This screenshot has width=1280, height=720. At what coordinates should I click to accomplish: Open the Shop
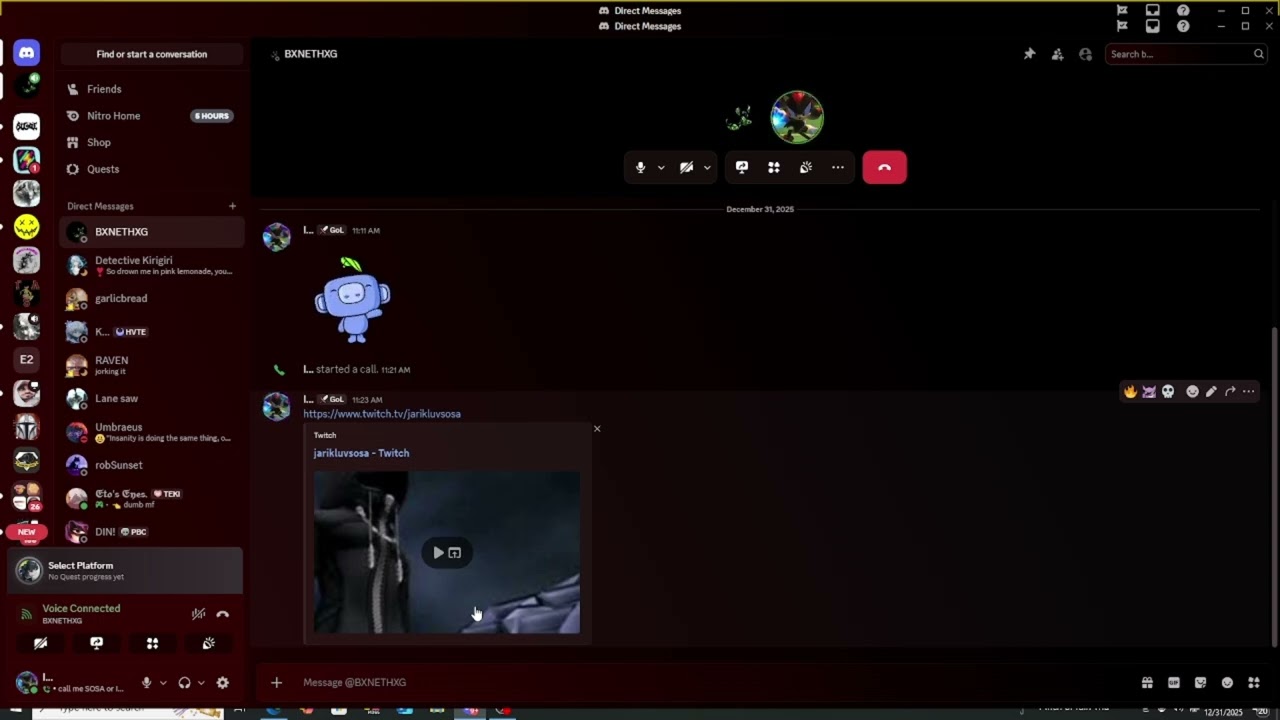tap(152, 142)
